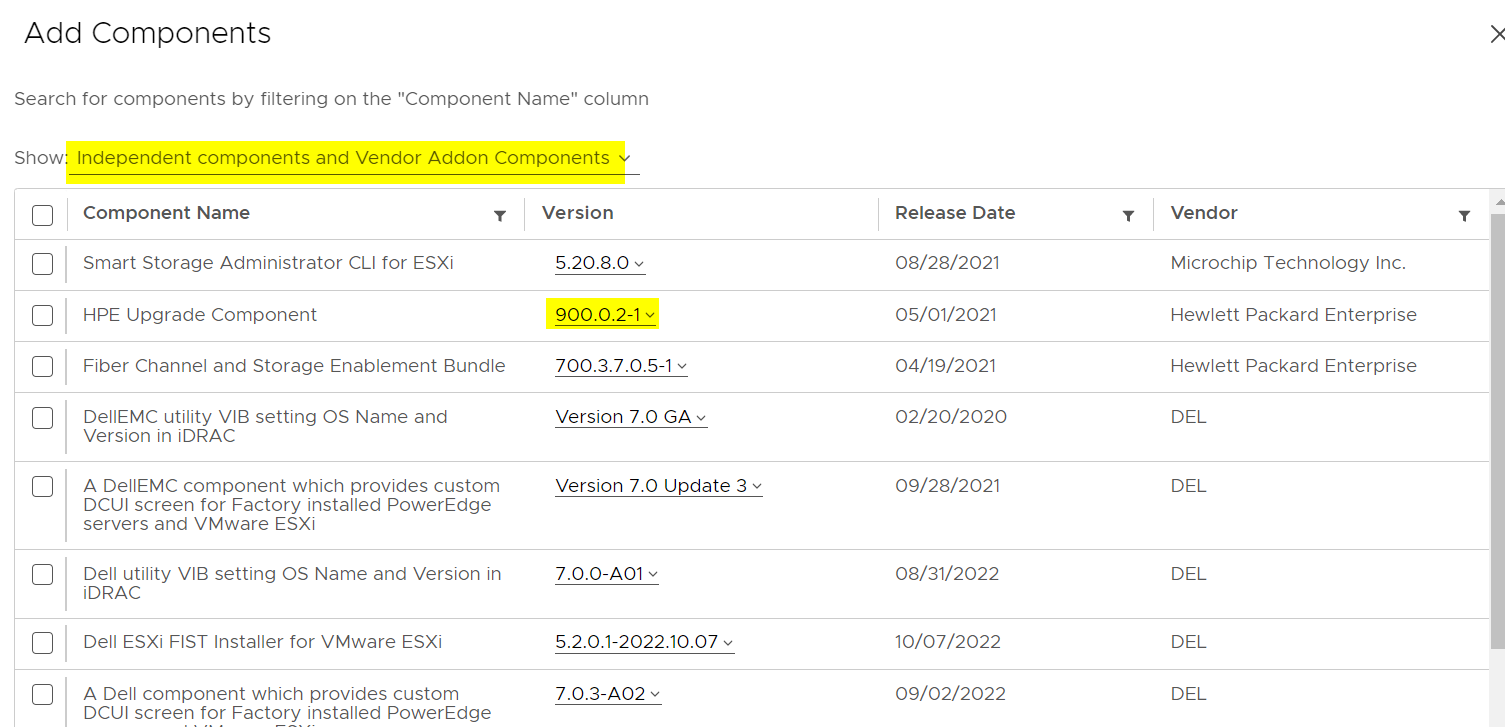Click the Release Date column header
1505x727 pixels.
[955, 213]
